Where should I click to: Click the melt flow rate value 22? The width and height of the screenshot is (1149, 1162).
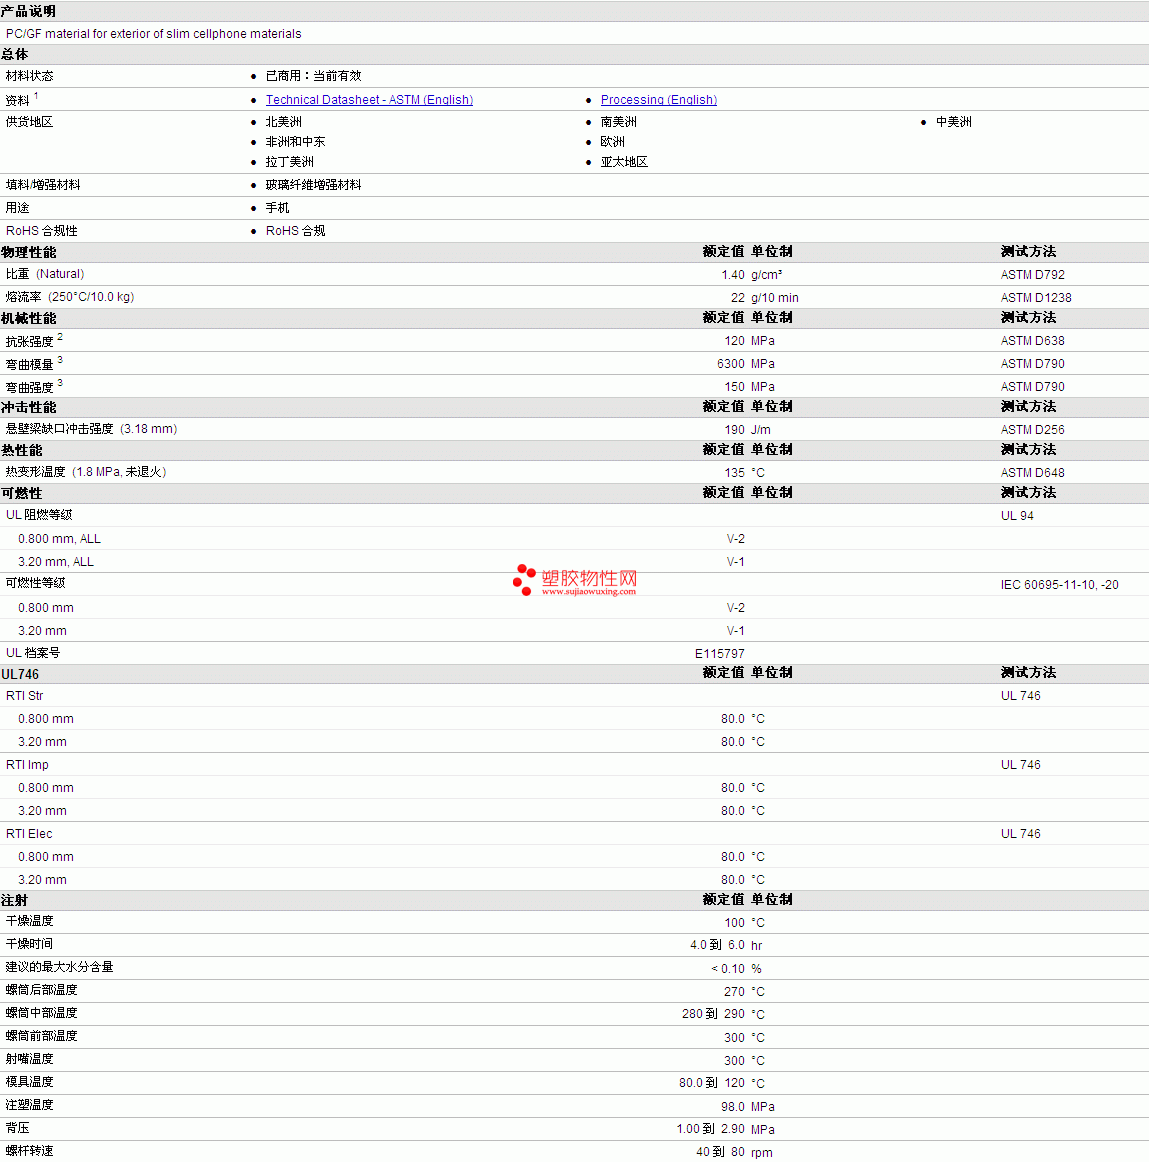pos(738,298)
